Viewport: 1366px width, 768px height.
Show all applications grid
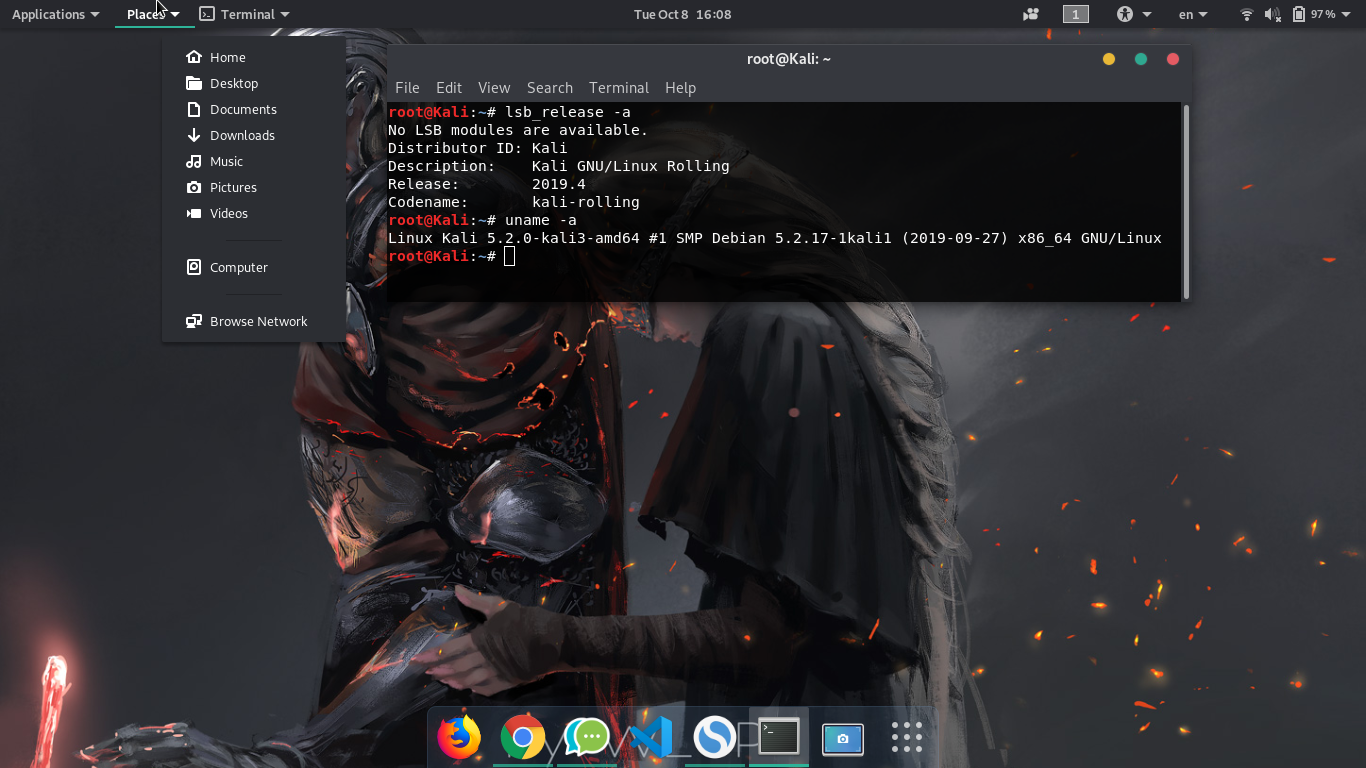tap(907, 738)
